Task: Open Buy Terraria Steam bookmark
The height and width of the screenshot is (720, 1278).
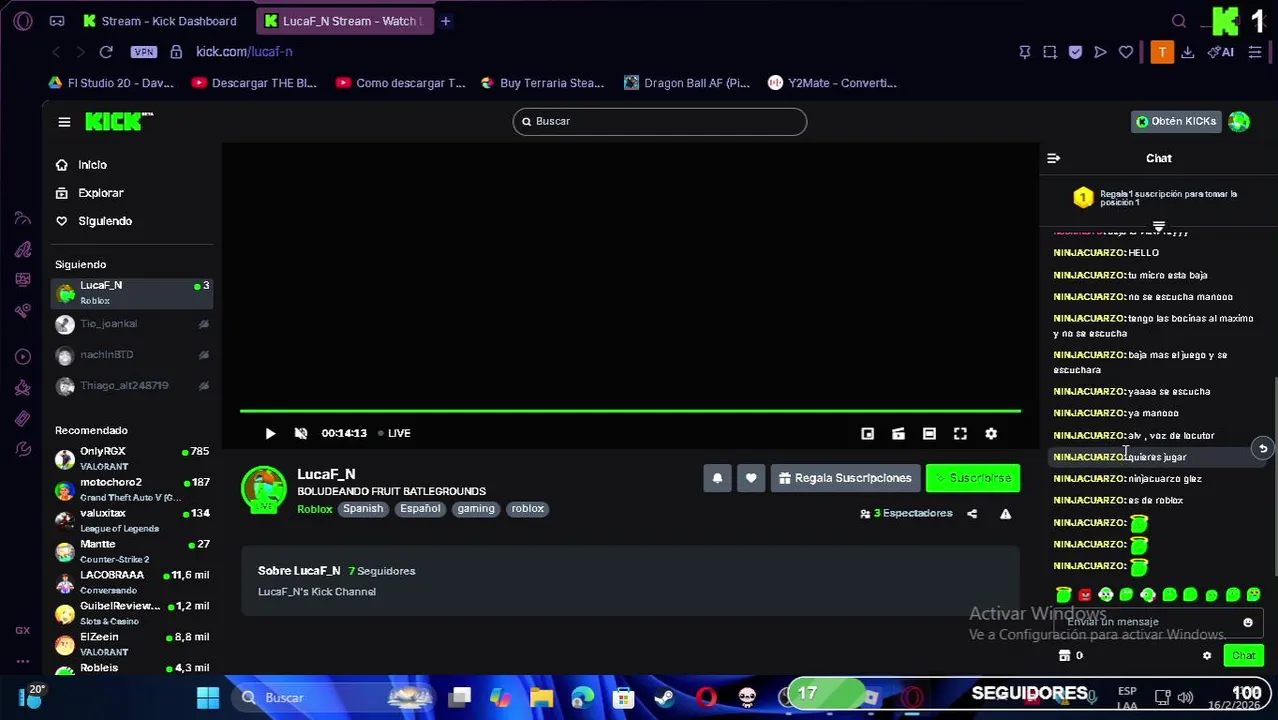Action: coord(543,83)
